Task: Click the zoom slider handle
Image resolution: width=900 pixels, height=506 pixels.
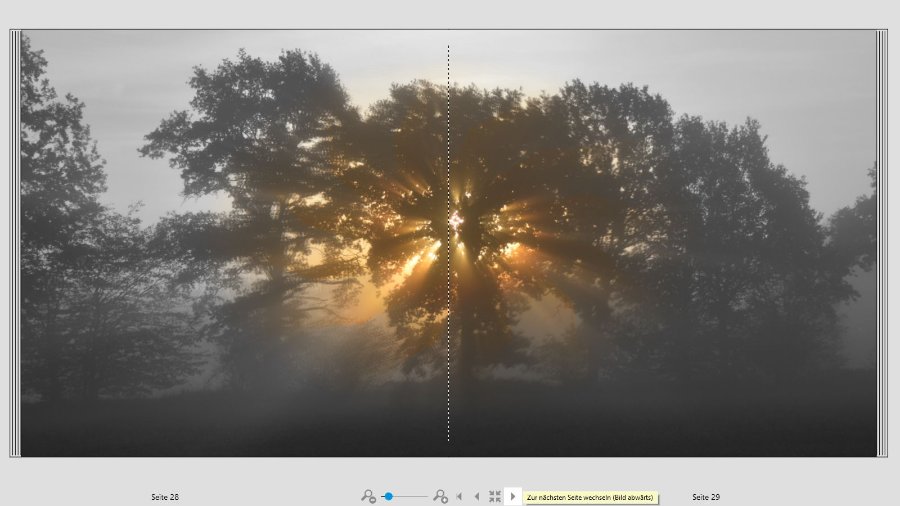Action: [x=389, y=496]
